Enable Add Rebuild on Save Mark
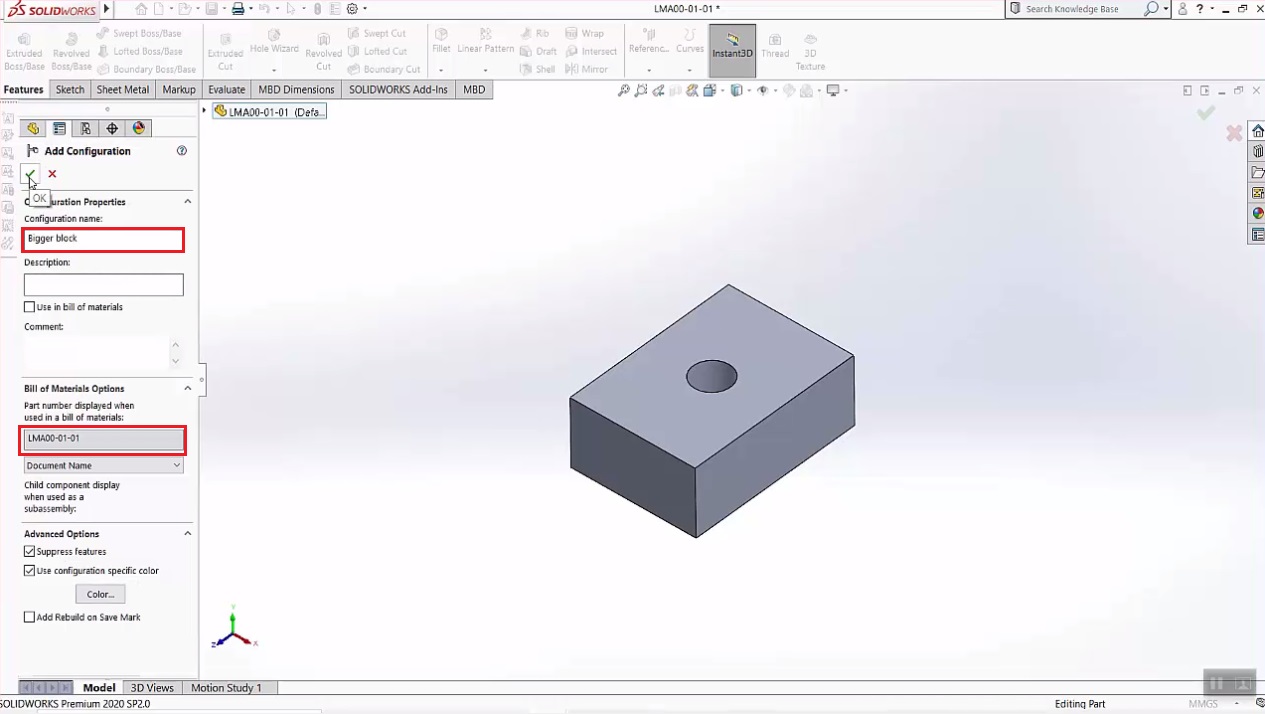This screenshot has height=714, width=1265. click(x=28, y=617)
